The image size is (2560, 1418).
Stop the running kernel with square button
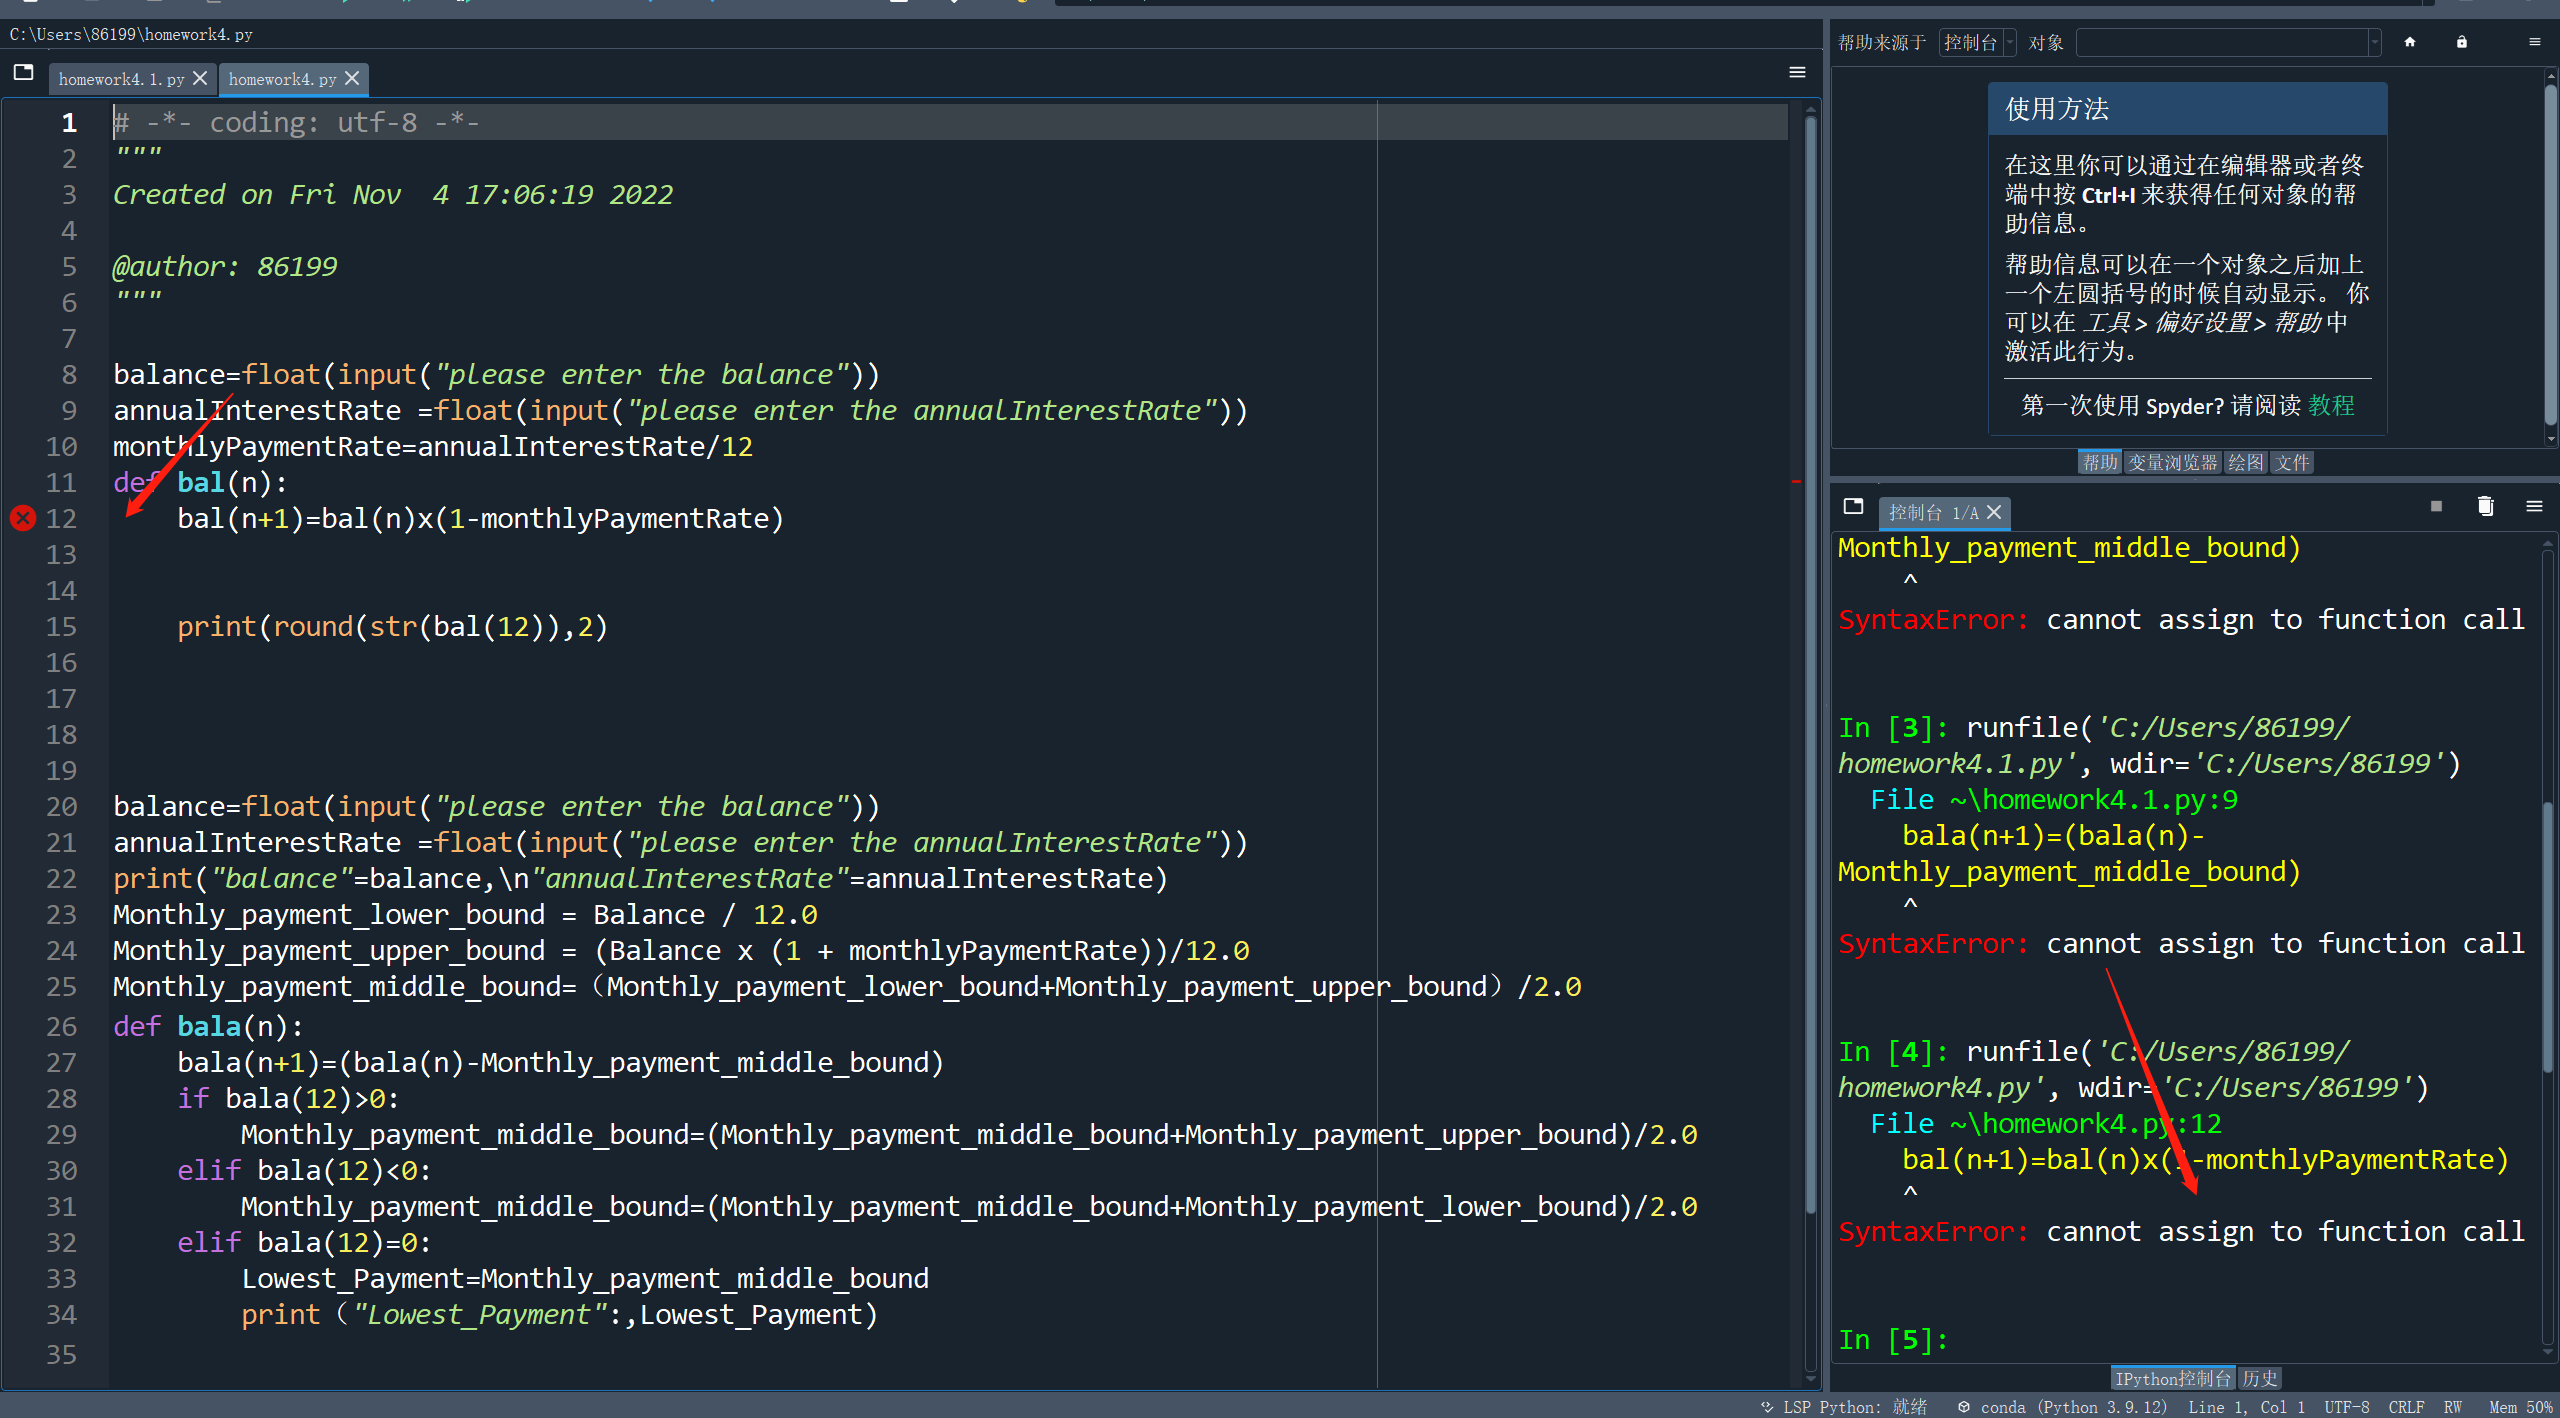click(2436, 506)
